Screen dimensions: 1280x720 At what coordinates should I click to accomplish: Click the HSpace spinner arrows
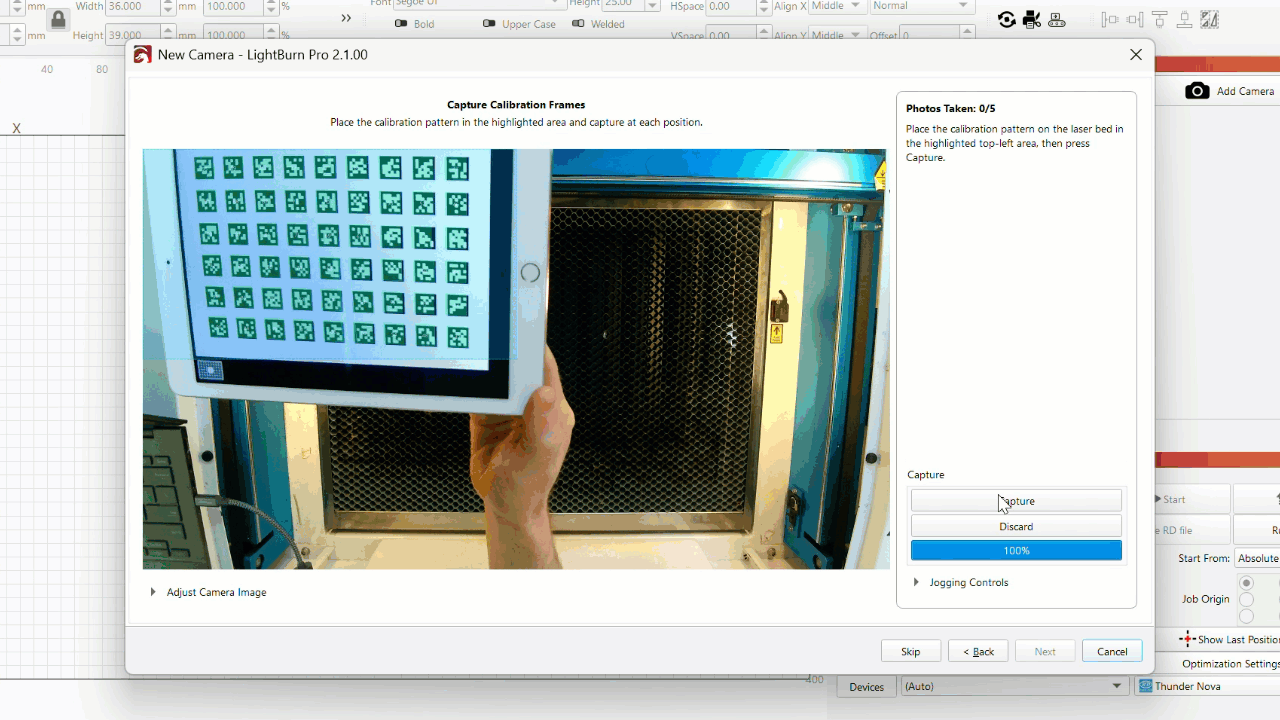tap(765, 6)
